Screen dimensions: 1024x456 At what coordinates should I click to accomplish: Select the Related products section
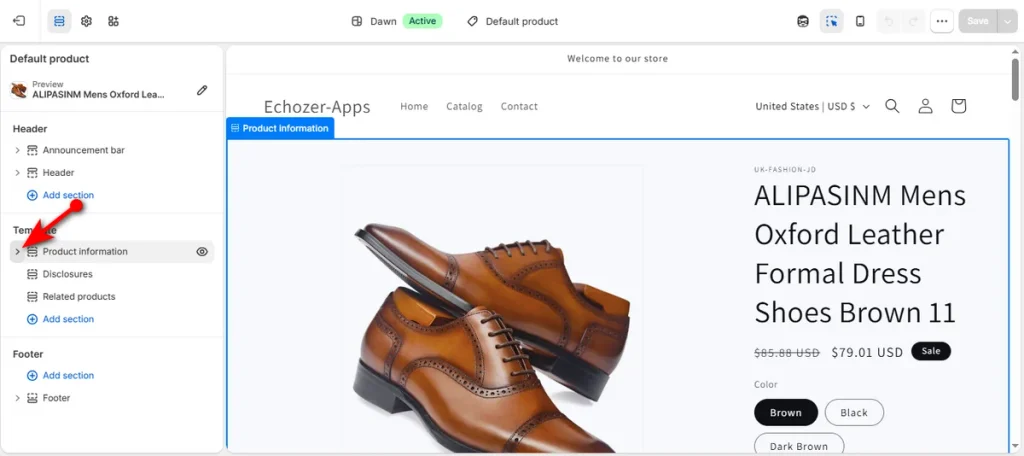[x=79, y=297]
